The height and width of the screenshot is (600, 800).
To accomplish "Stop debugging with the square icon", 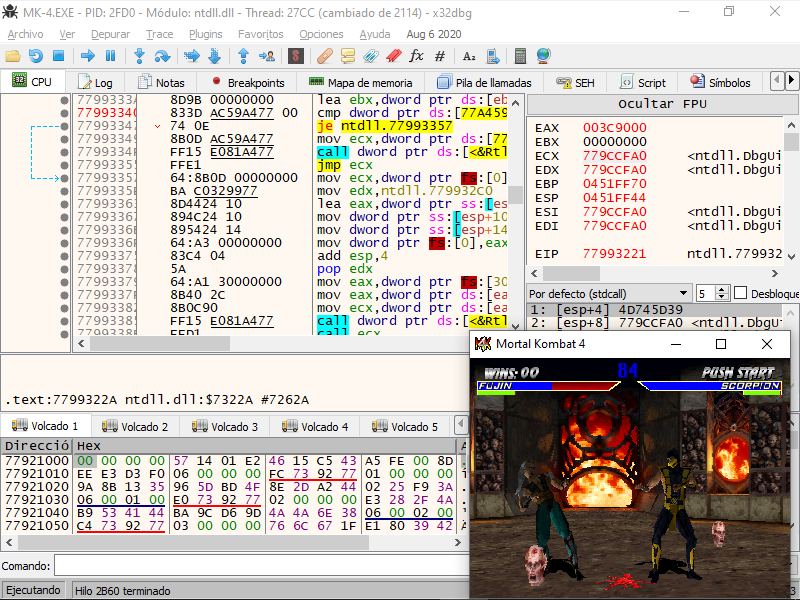I will (x=59, y=56).
